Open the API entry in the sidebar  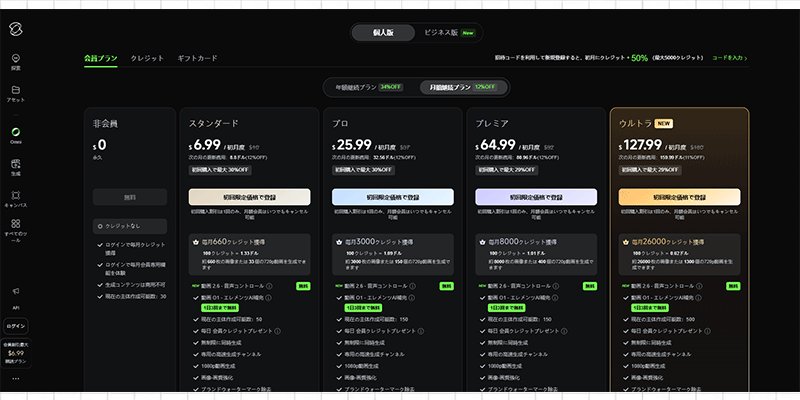point(16,308)
